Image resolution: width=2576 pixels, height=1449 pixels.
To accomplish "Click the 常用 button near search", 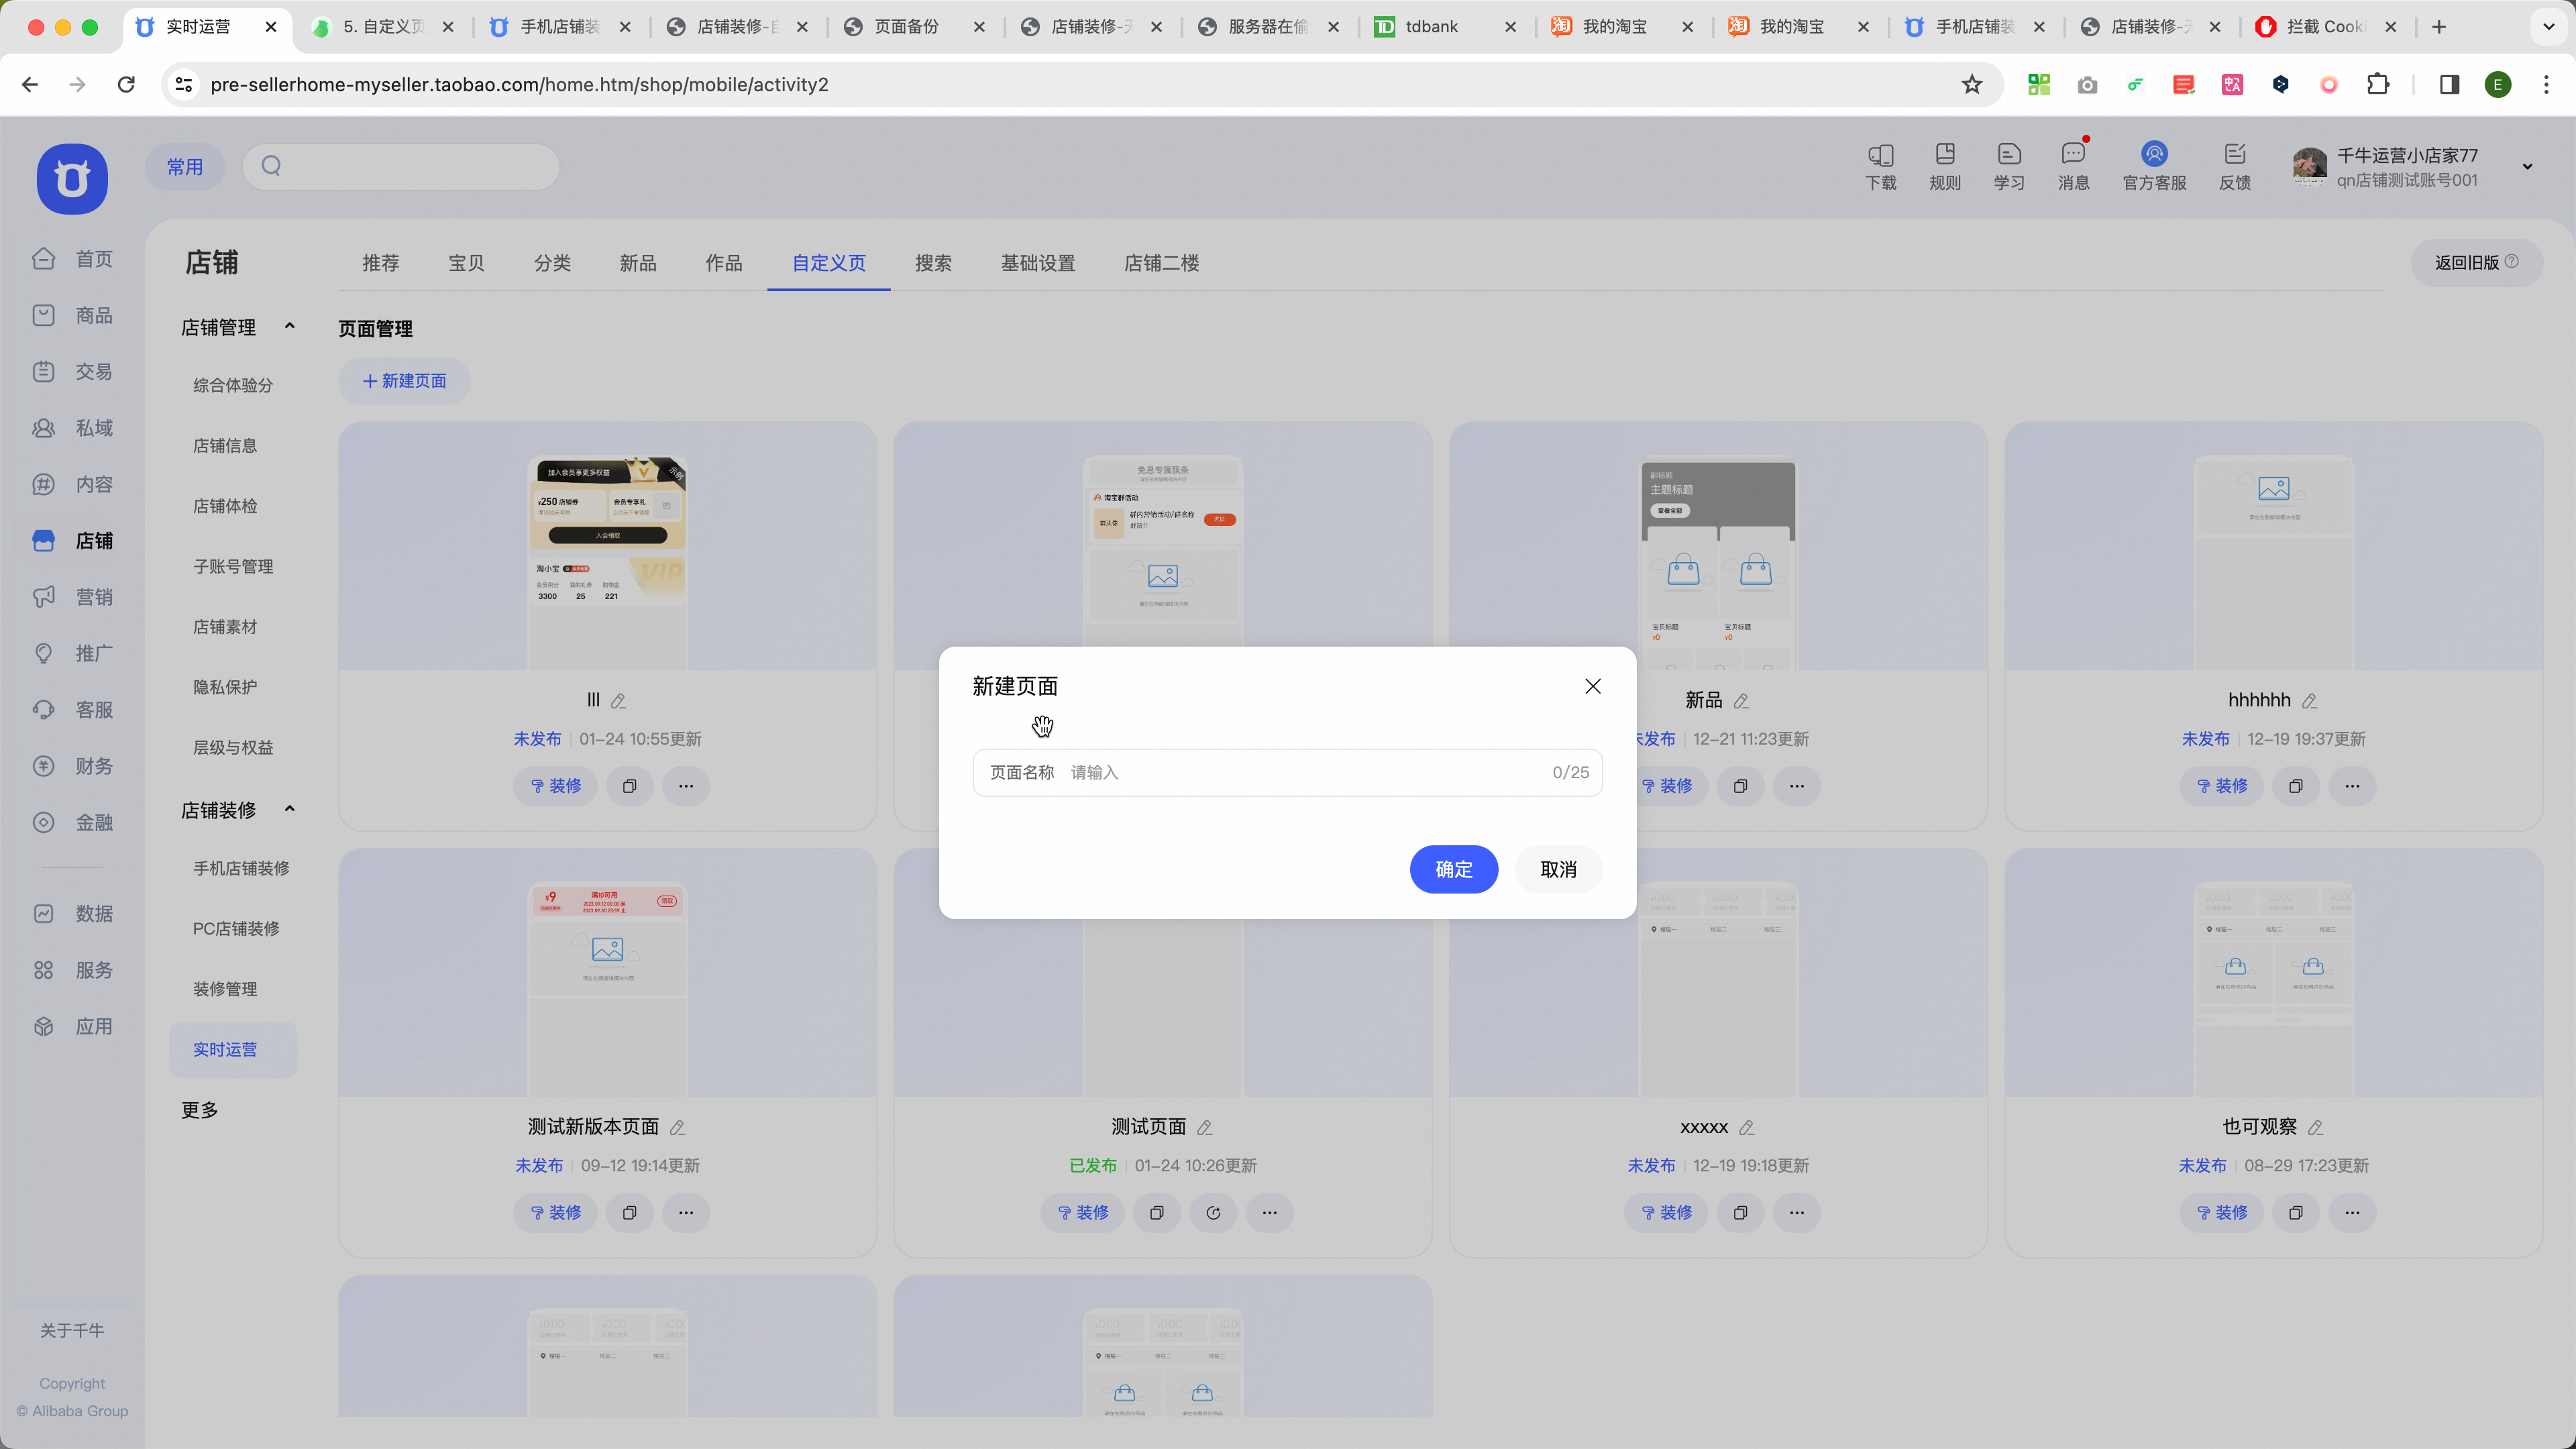I will click(x=184, y=167).
